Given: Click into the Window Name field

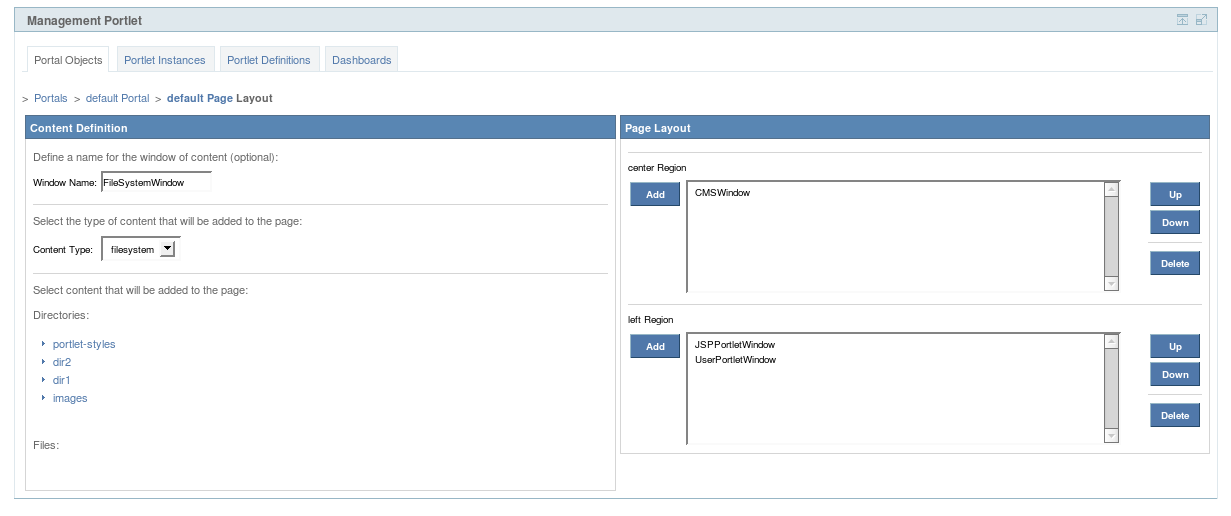Looking at the screenshot, I should click(x=155, y=183).
